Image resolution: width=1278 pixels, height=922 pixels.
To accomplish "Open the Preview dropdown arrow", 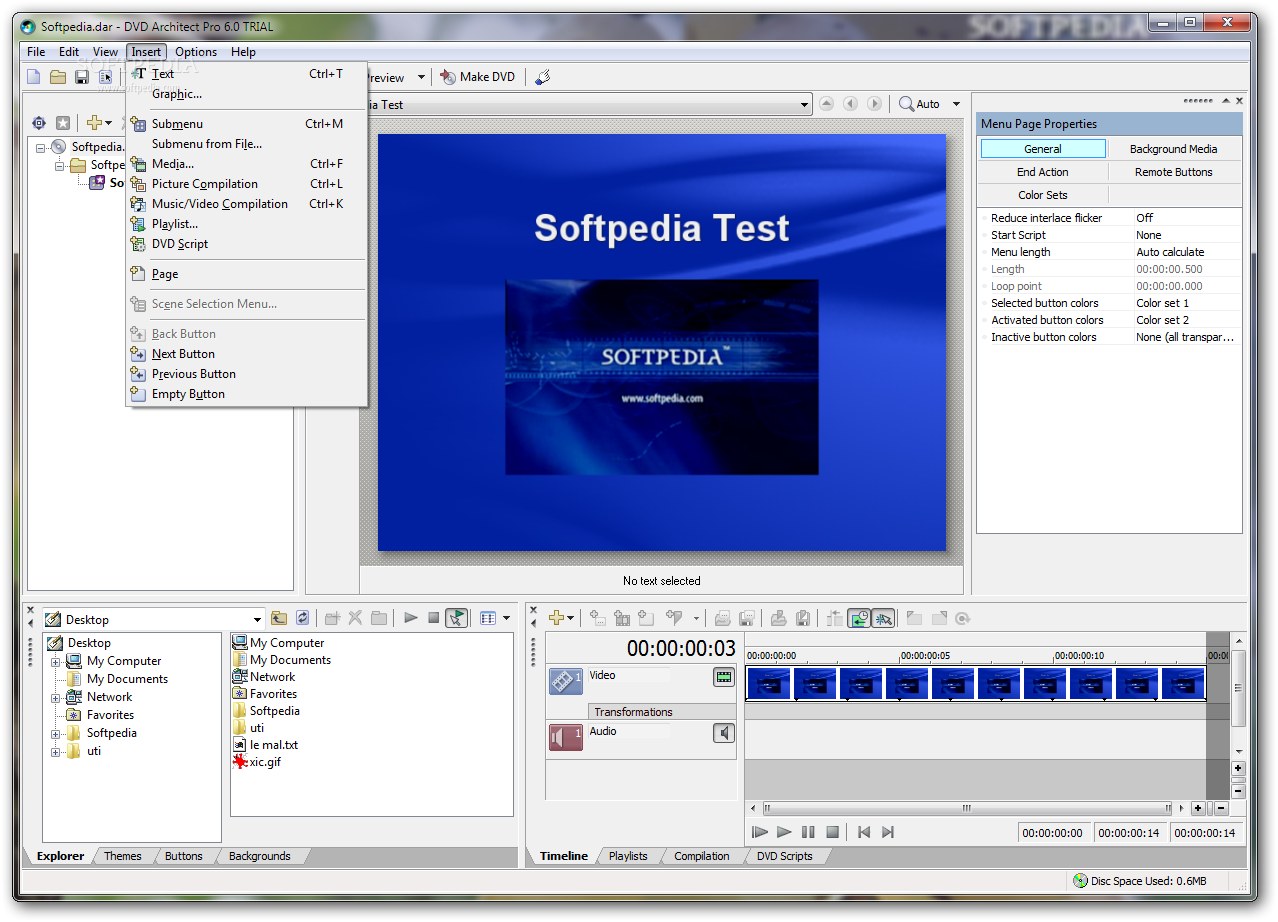I will [x=421, y=77].
